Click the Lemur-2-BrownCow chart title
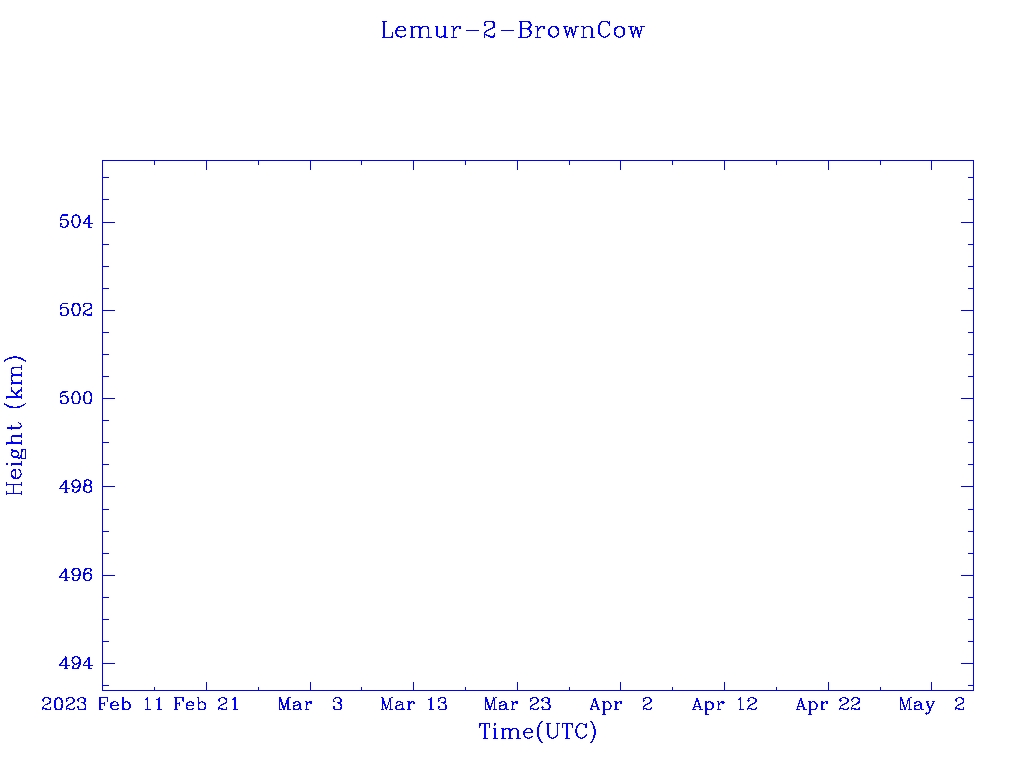1024x768 pixels. 513,30
